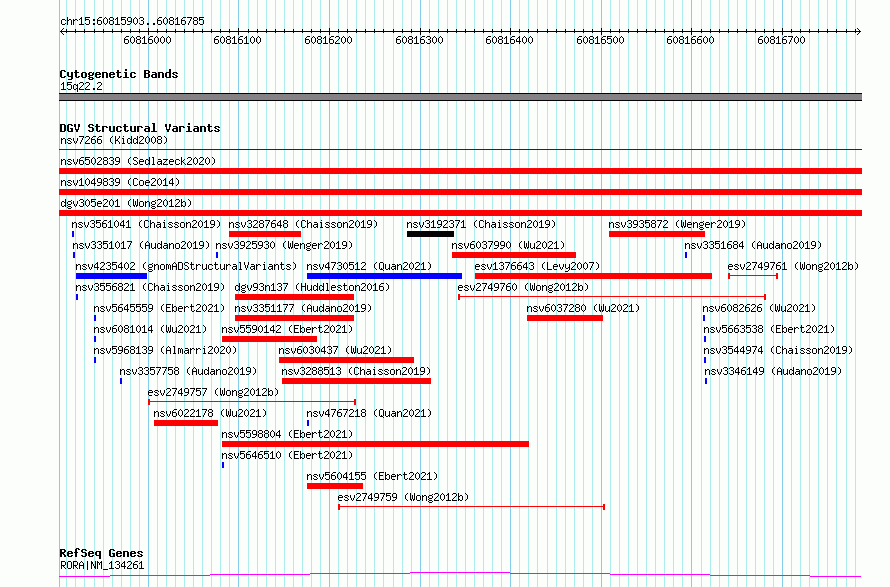Click the nsv5646510 (Ebert2021) label
The width and height of the screenshot is (890, 587).
[x=287, y=455]
